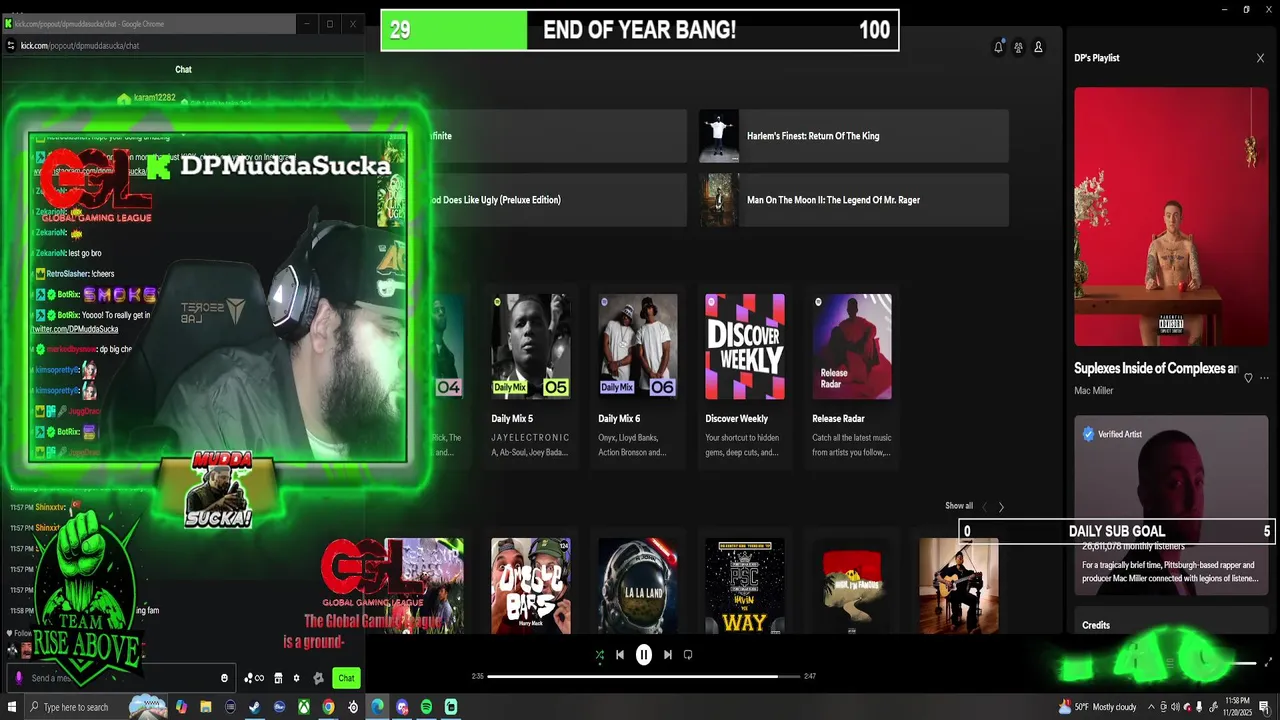1280x720 pixels.
Task: Open Steam from the taskbar
Action: [x=254, y=707]
